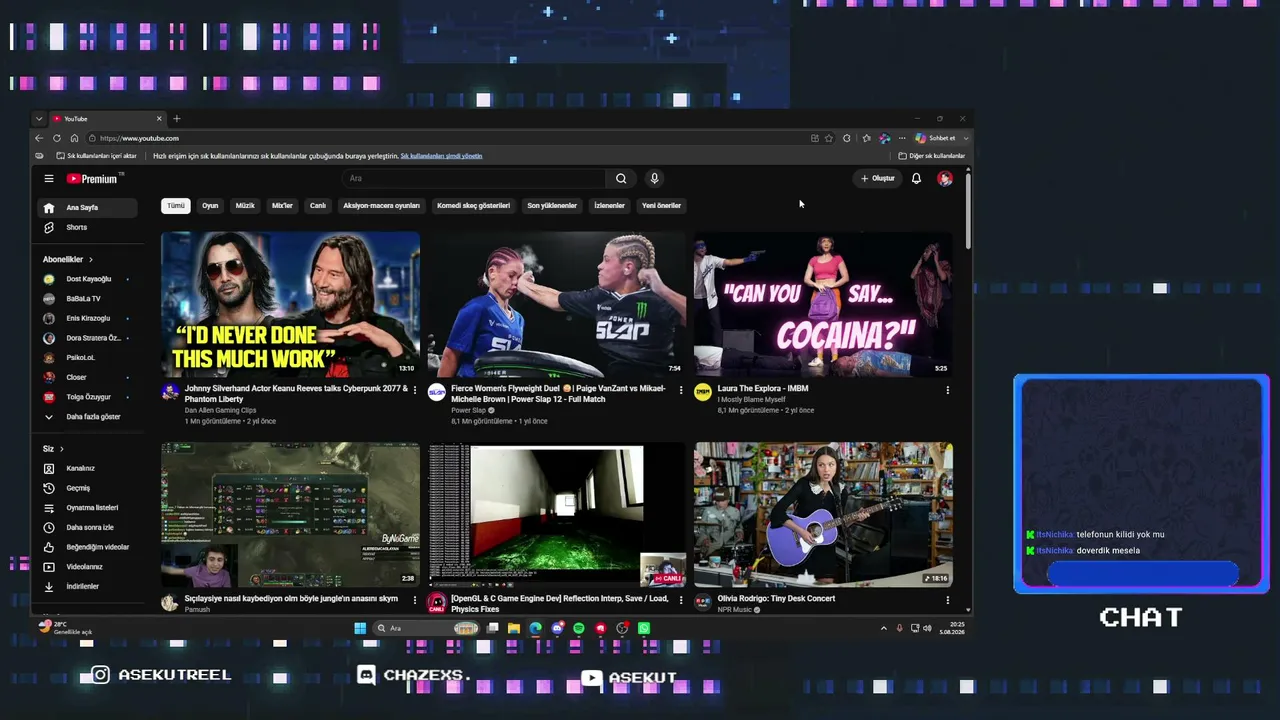Open the Sohbet et Copilot button

[x=941, y=138]
